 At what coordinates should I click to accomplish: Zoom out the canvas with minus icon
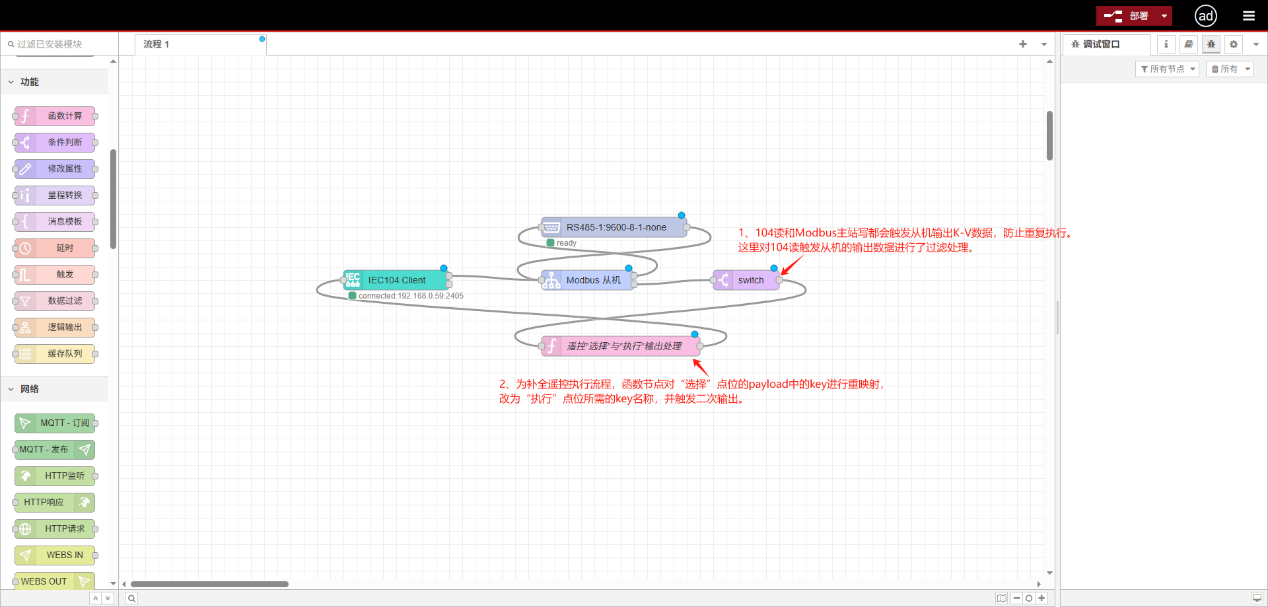[1015, 598]
